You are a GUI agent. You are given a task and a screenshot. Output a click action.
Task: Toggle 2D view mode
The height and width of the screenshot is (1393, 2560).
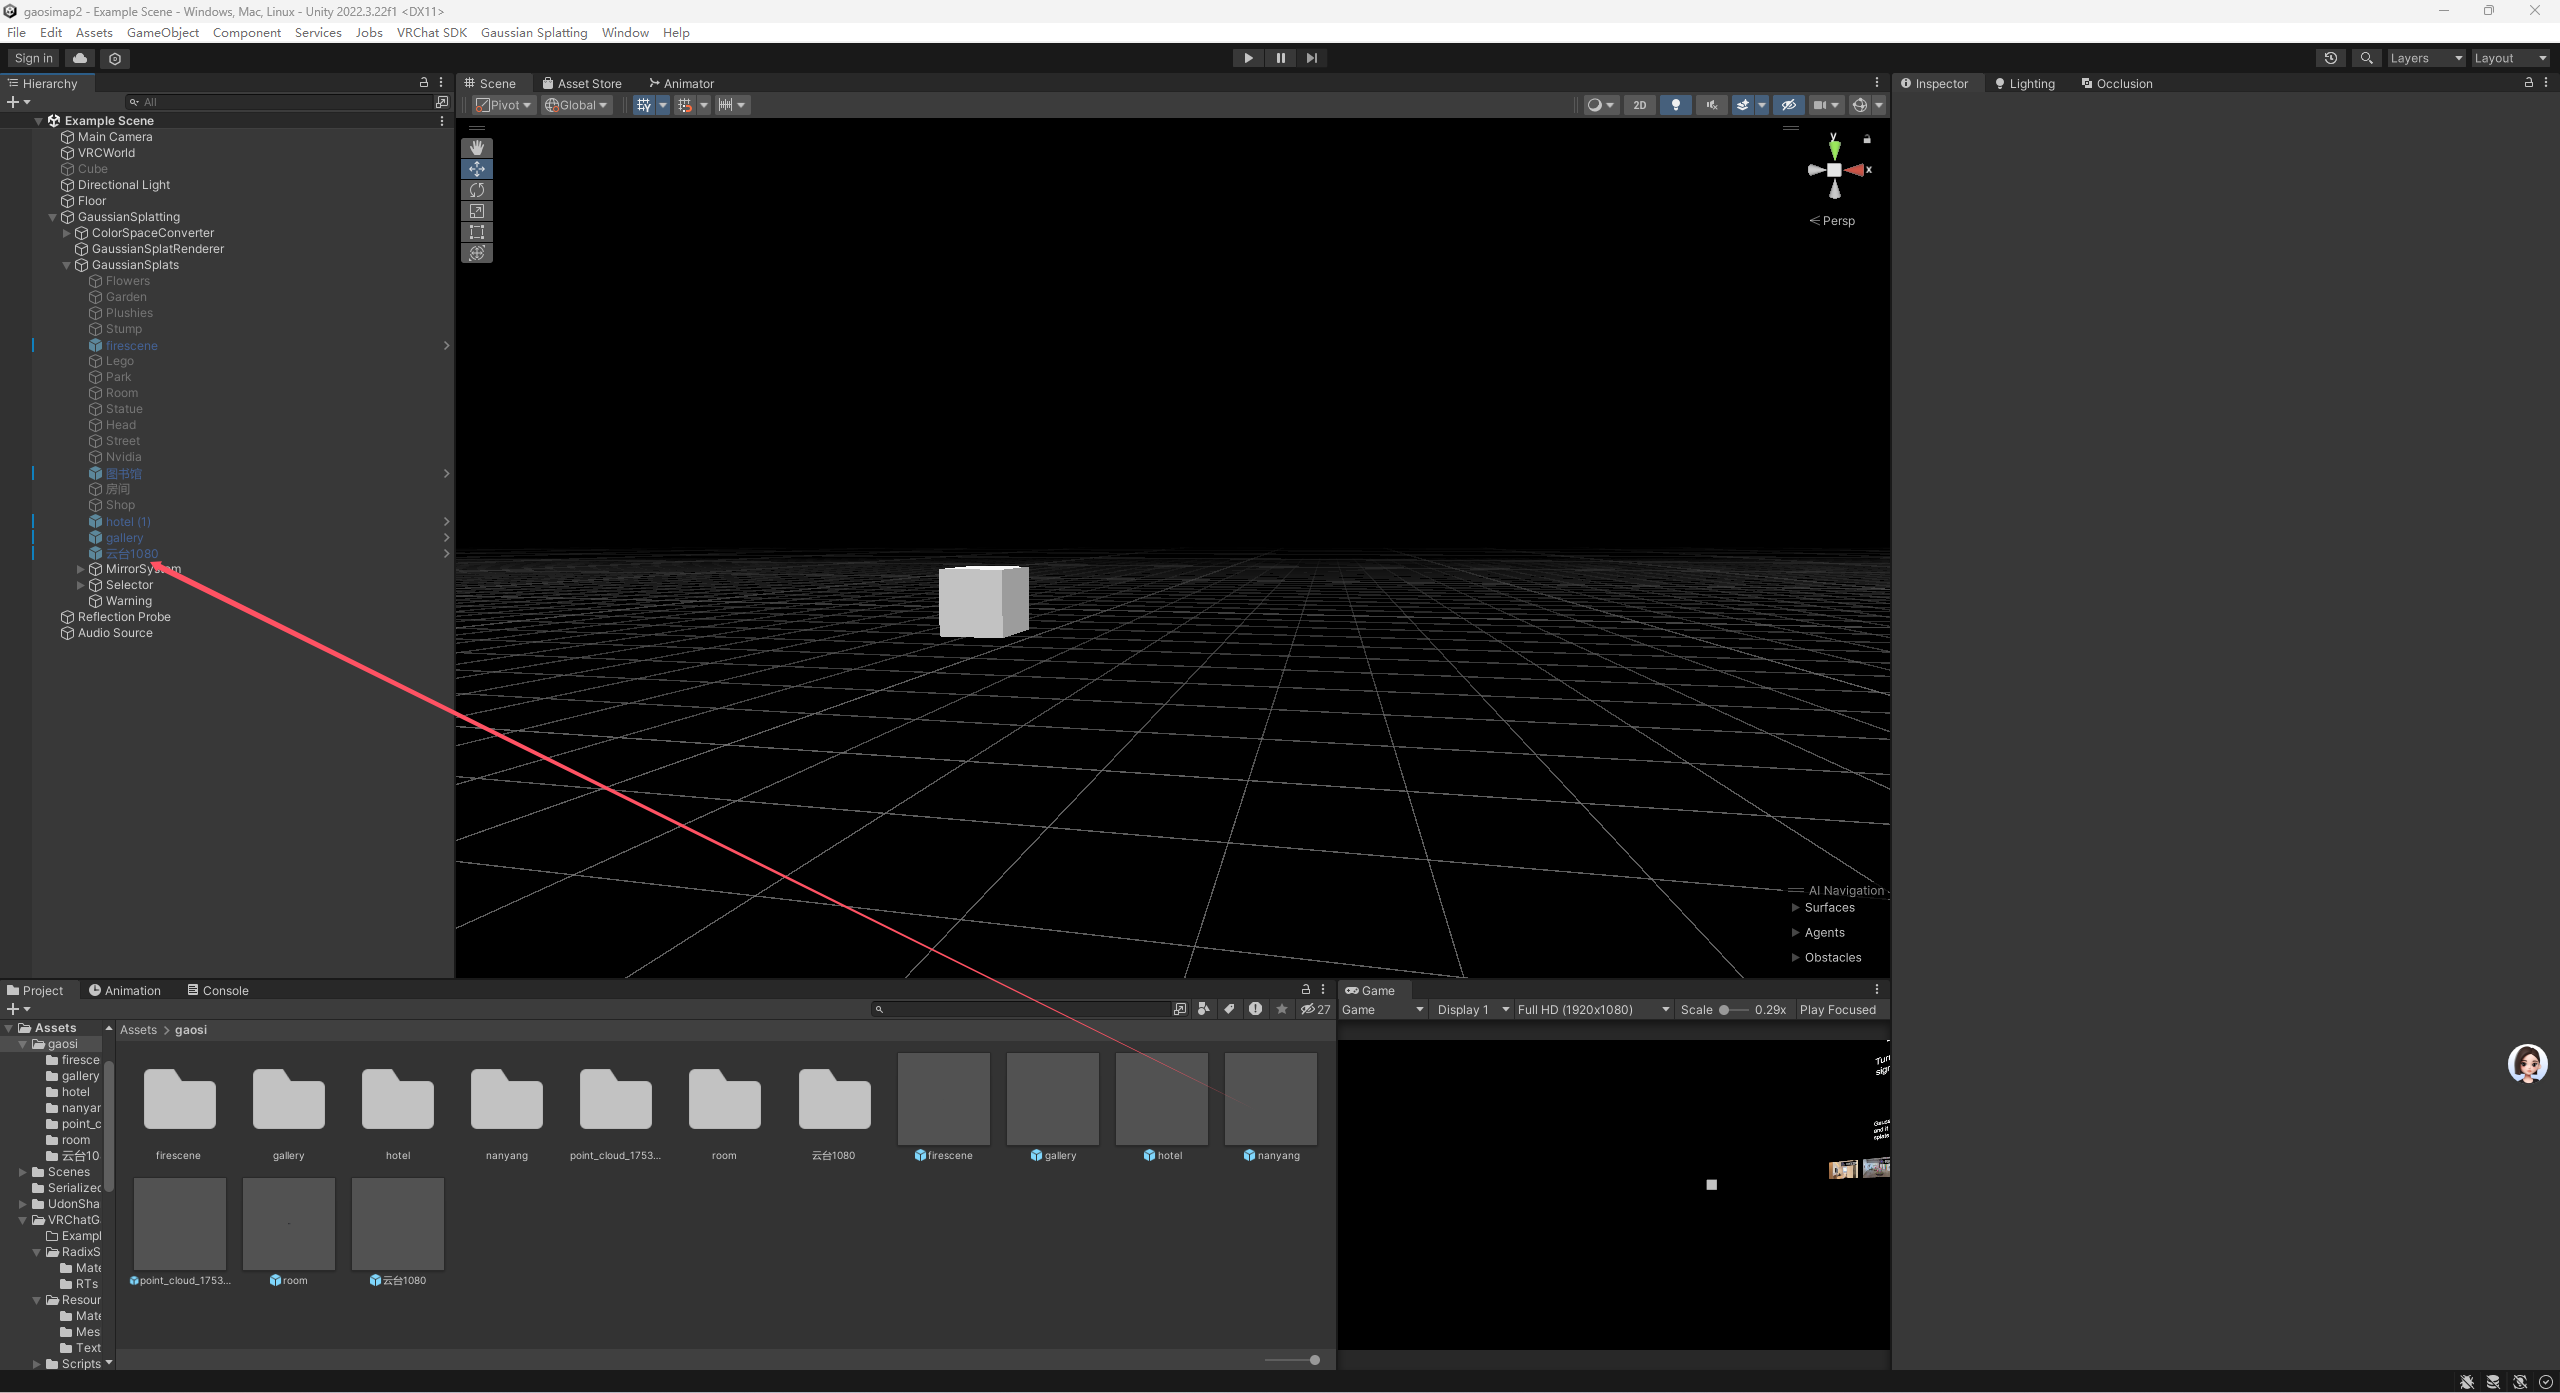click(1639, 105)
